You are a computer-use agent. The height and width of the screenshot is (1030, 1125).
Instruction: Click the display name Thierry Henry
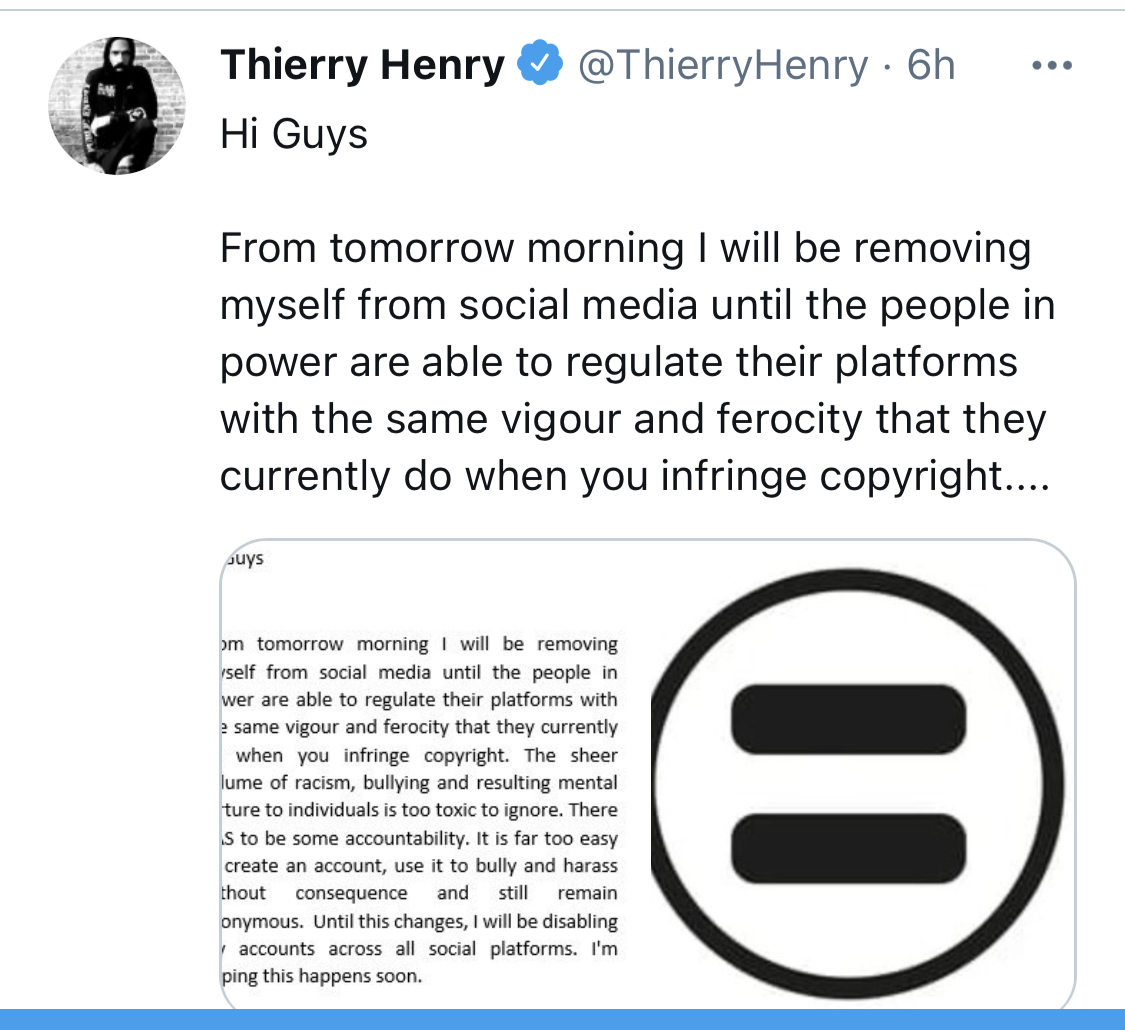pyautogui.click(x=362, y=63)
